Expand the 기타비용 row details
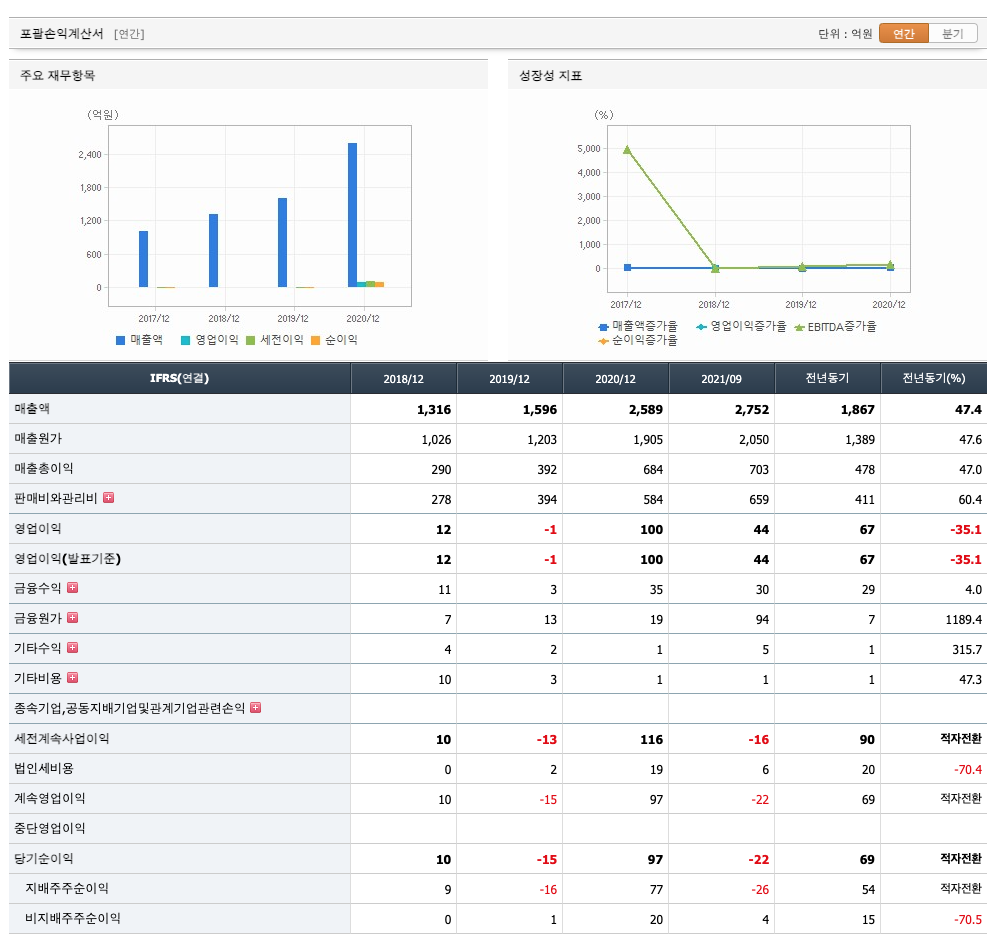998x949 pixels. click(x=73, y=677)
